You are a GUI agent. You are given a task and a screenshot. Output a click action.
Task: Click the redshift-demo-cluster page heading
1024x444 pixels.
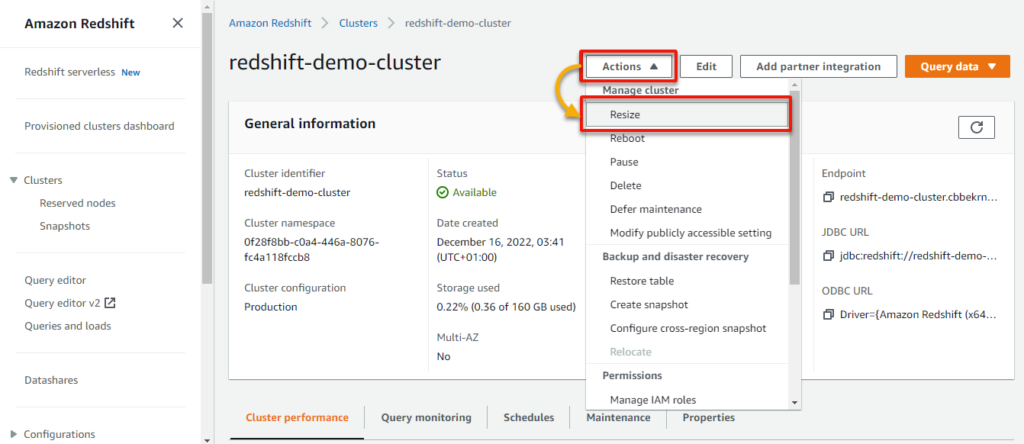point(334,62)
